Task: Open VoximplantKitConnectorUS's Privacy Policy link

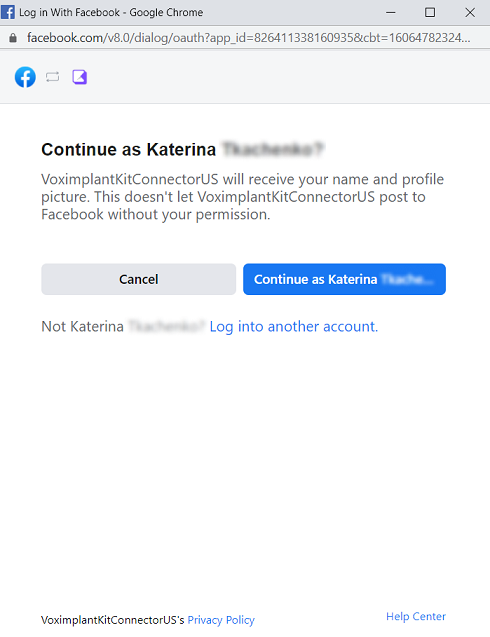Action: point(221,620)
